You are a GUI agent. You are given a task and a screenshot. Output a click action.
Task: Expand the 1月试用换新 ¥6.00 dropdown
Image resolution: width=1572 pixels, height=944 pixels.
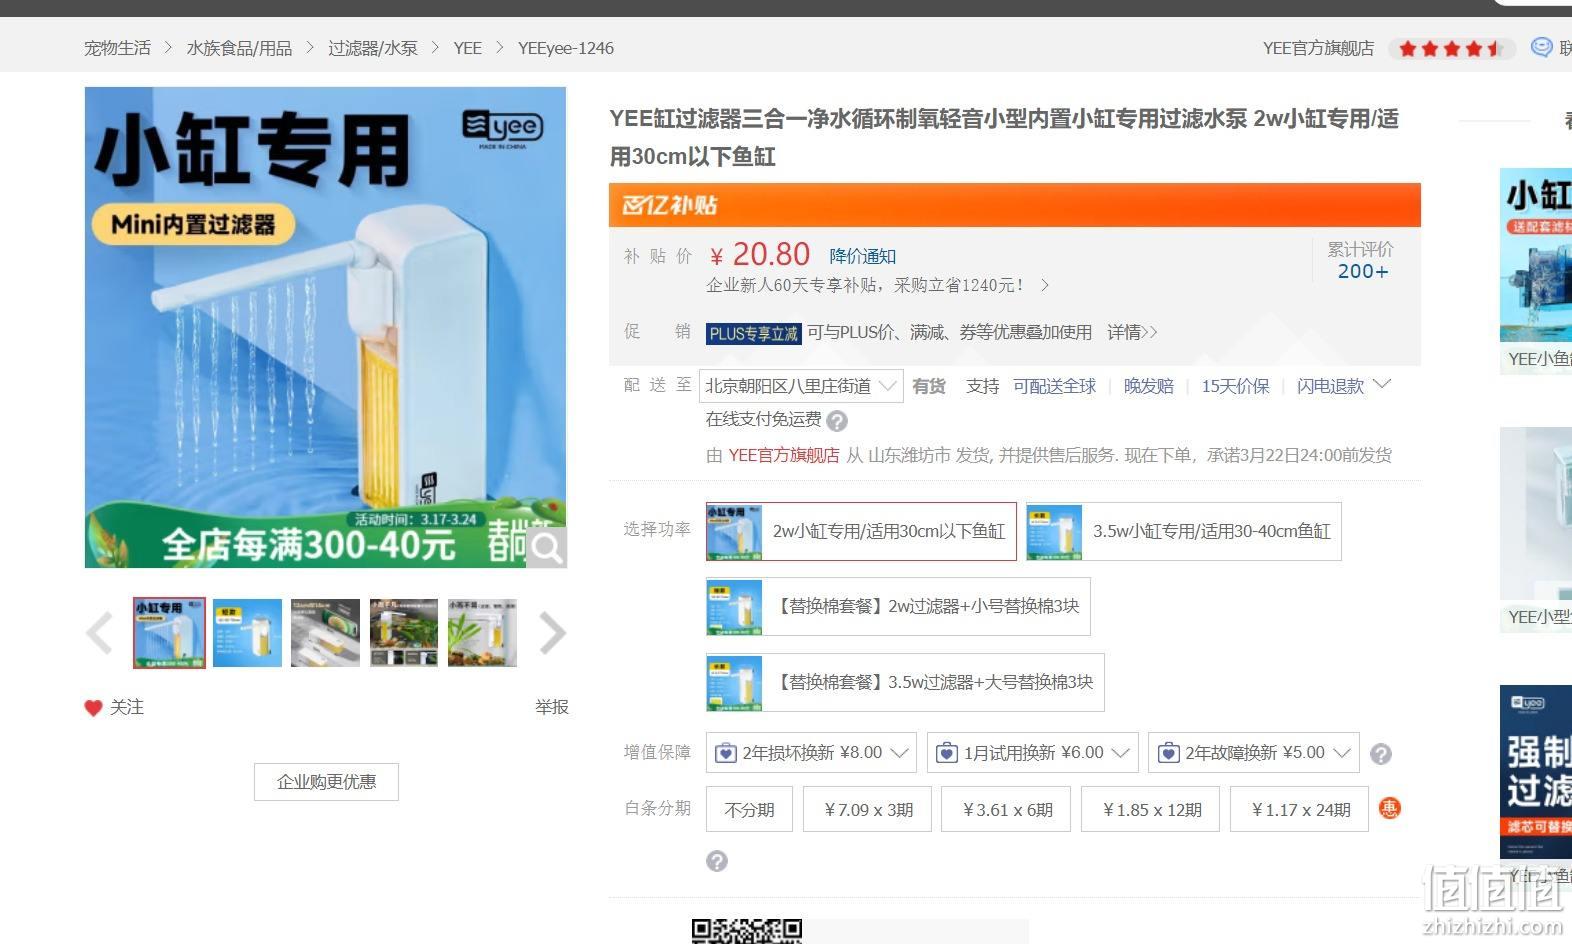pyautogui.click(x=1121, y=753)
